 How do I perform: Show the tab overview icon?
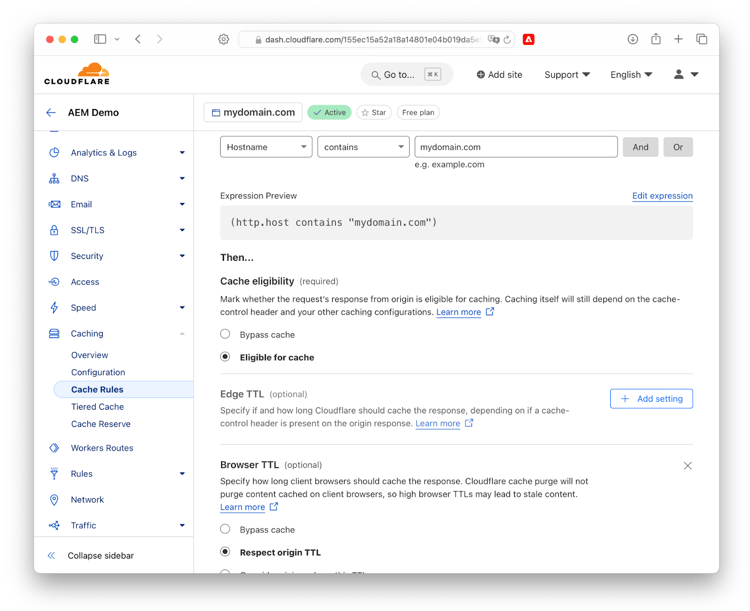tap(702, 39)
